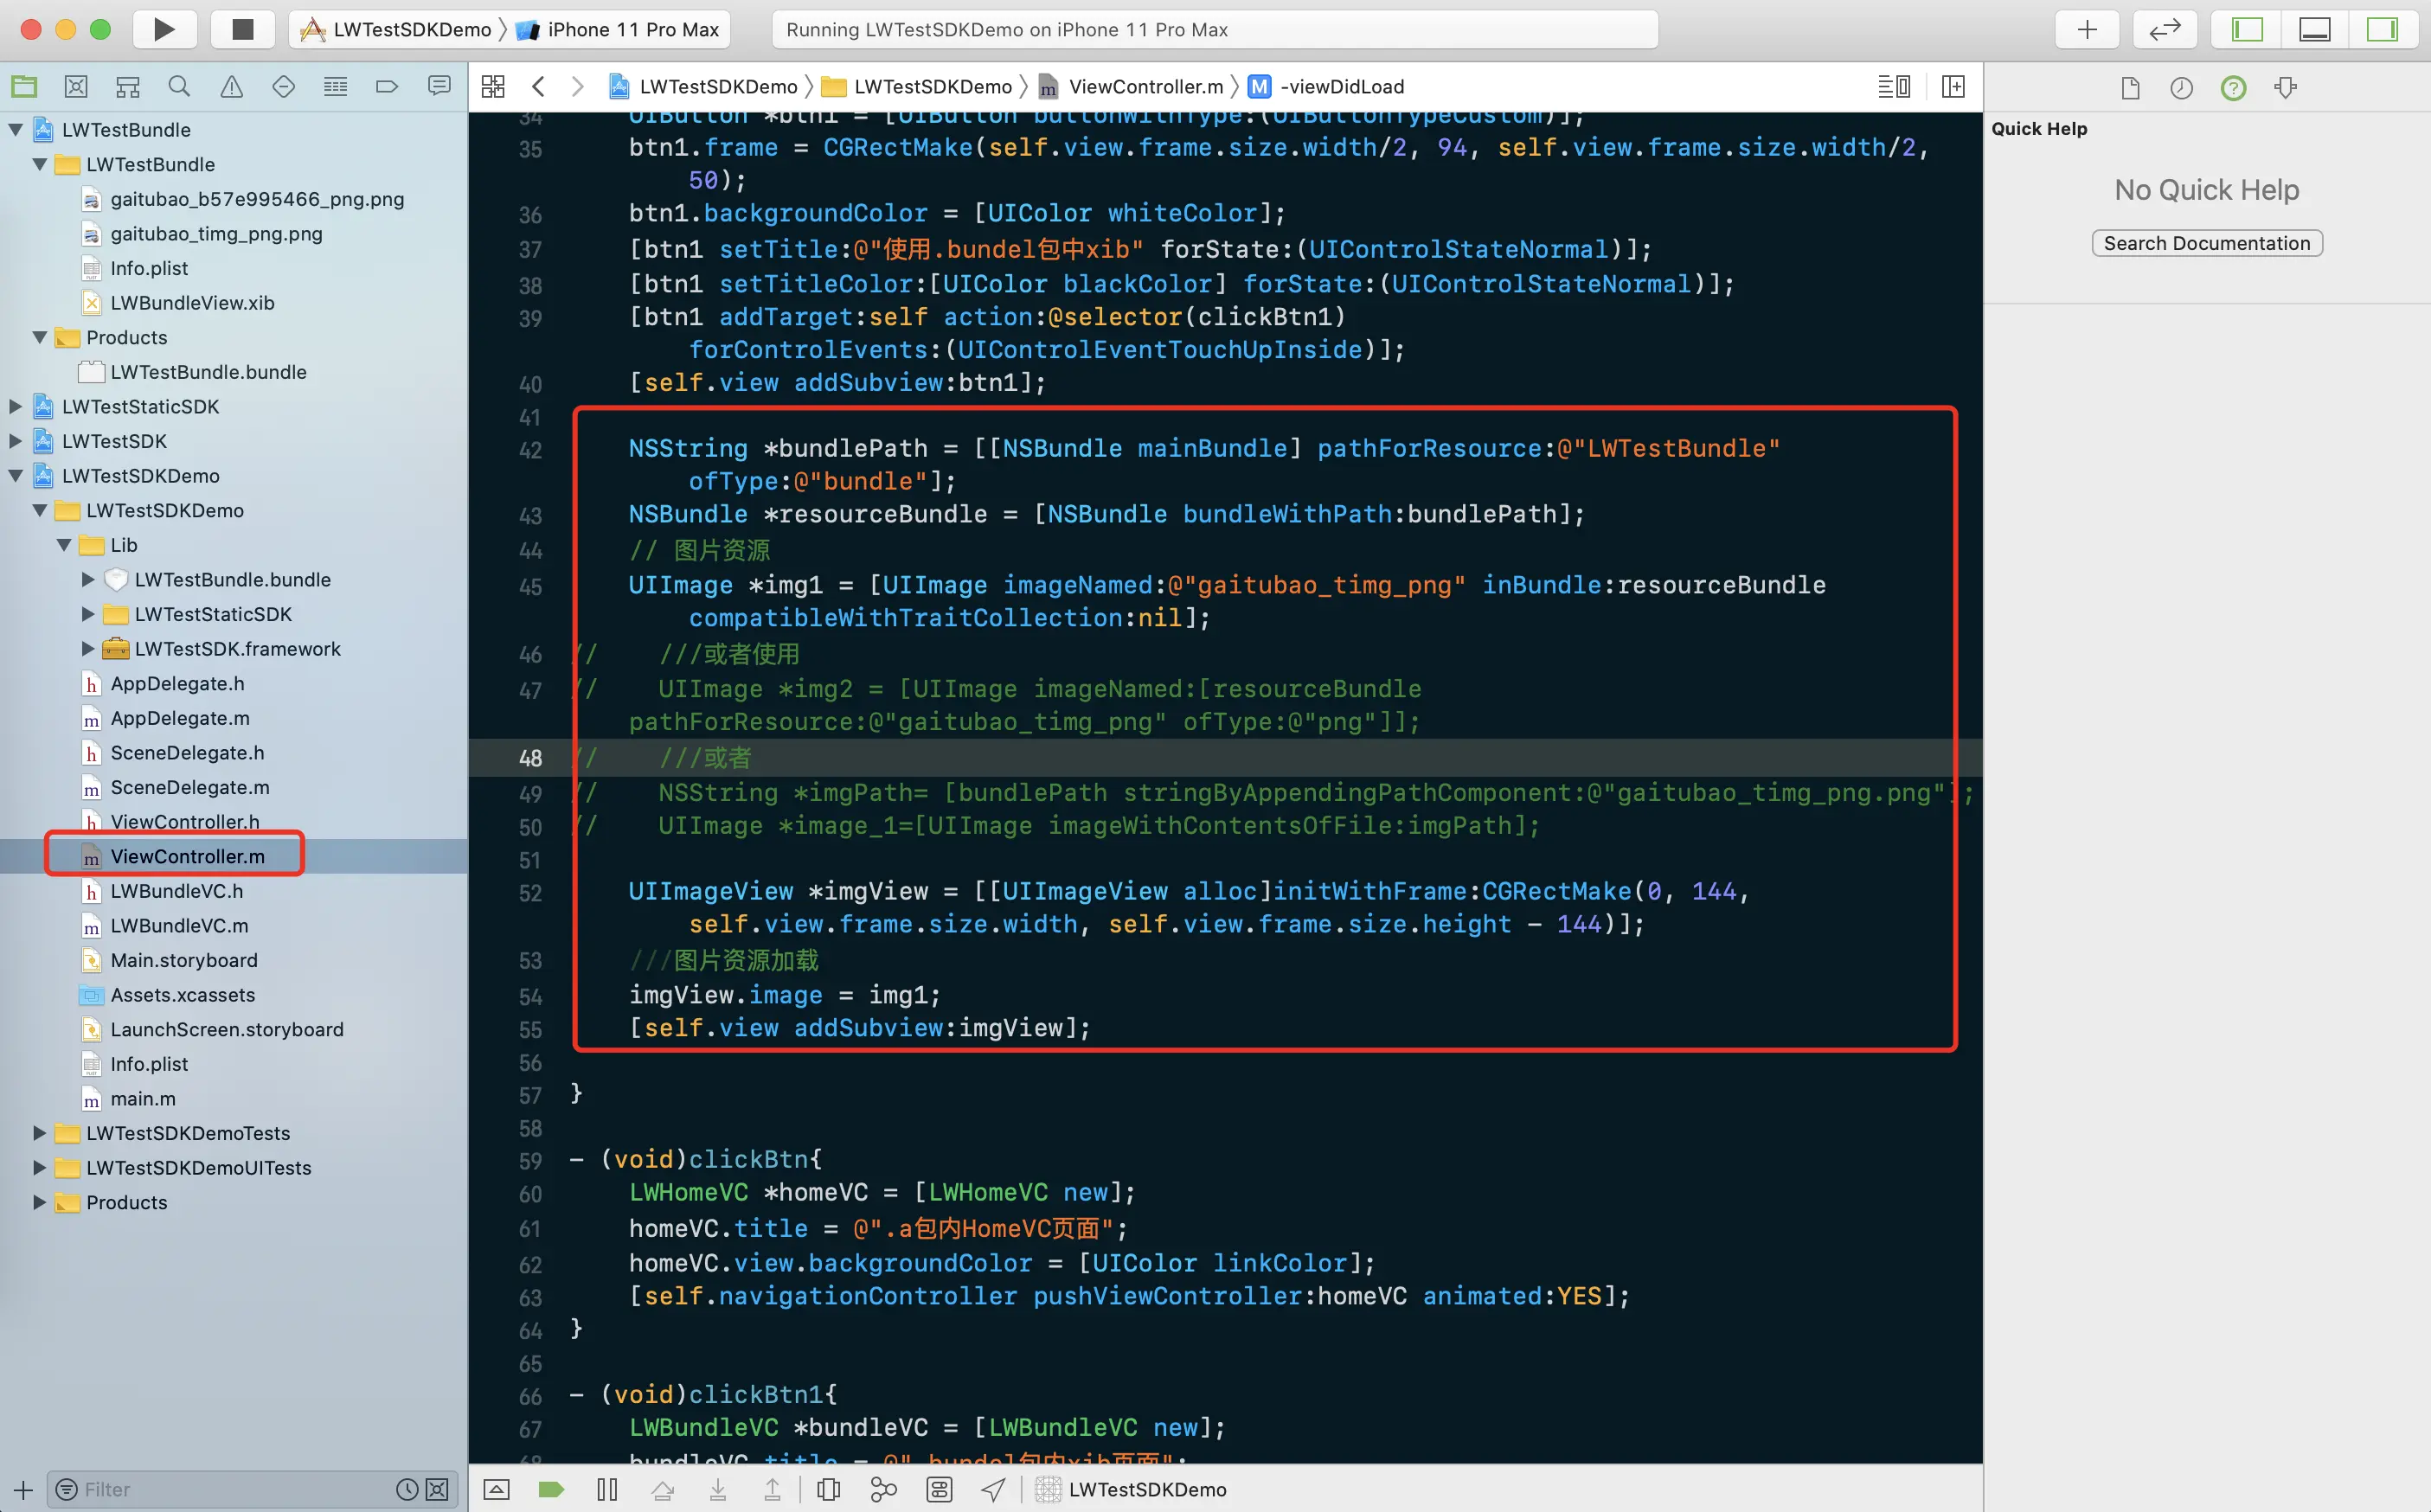
Task: Switch to the History inspector tab
Action: click(x=2181, y=88)
